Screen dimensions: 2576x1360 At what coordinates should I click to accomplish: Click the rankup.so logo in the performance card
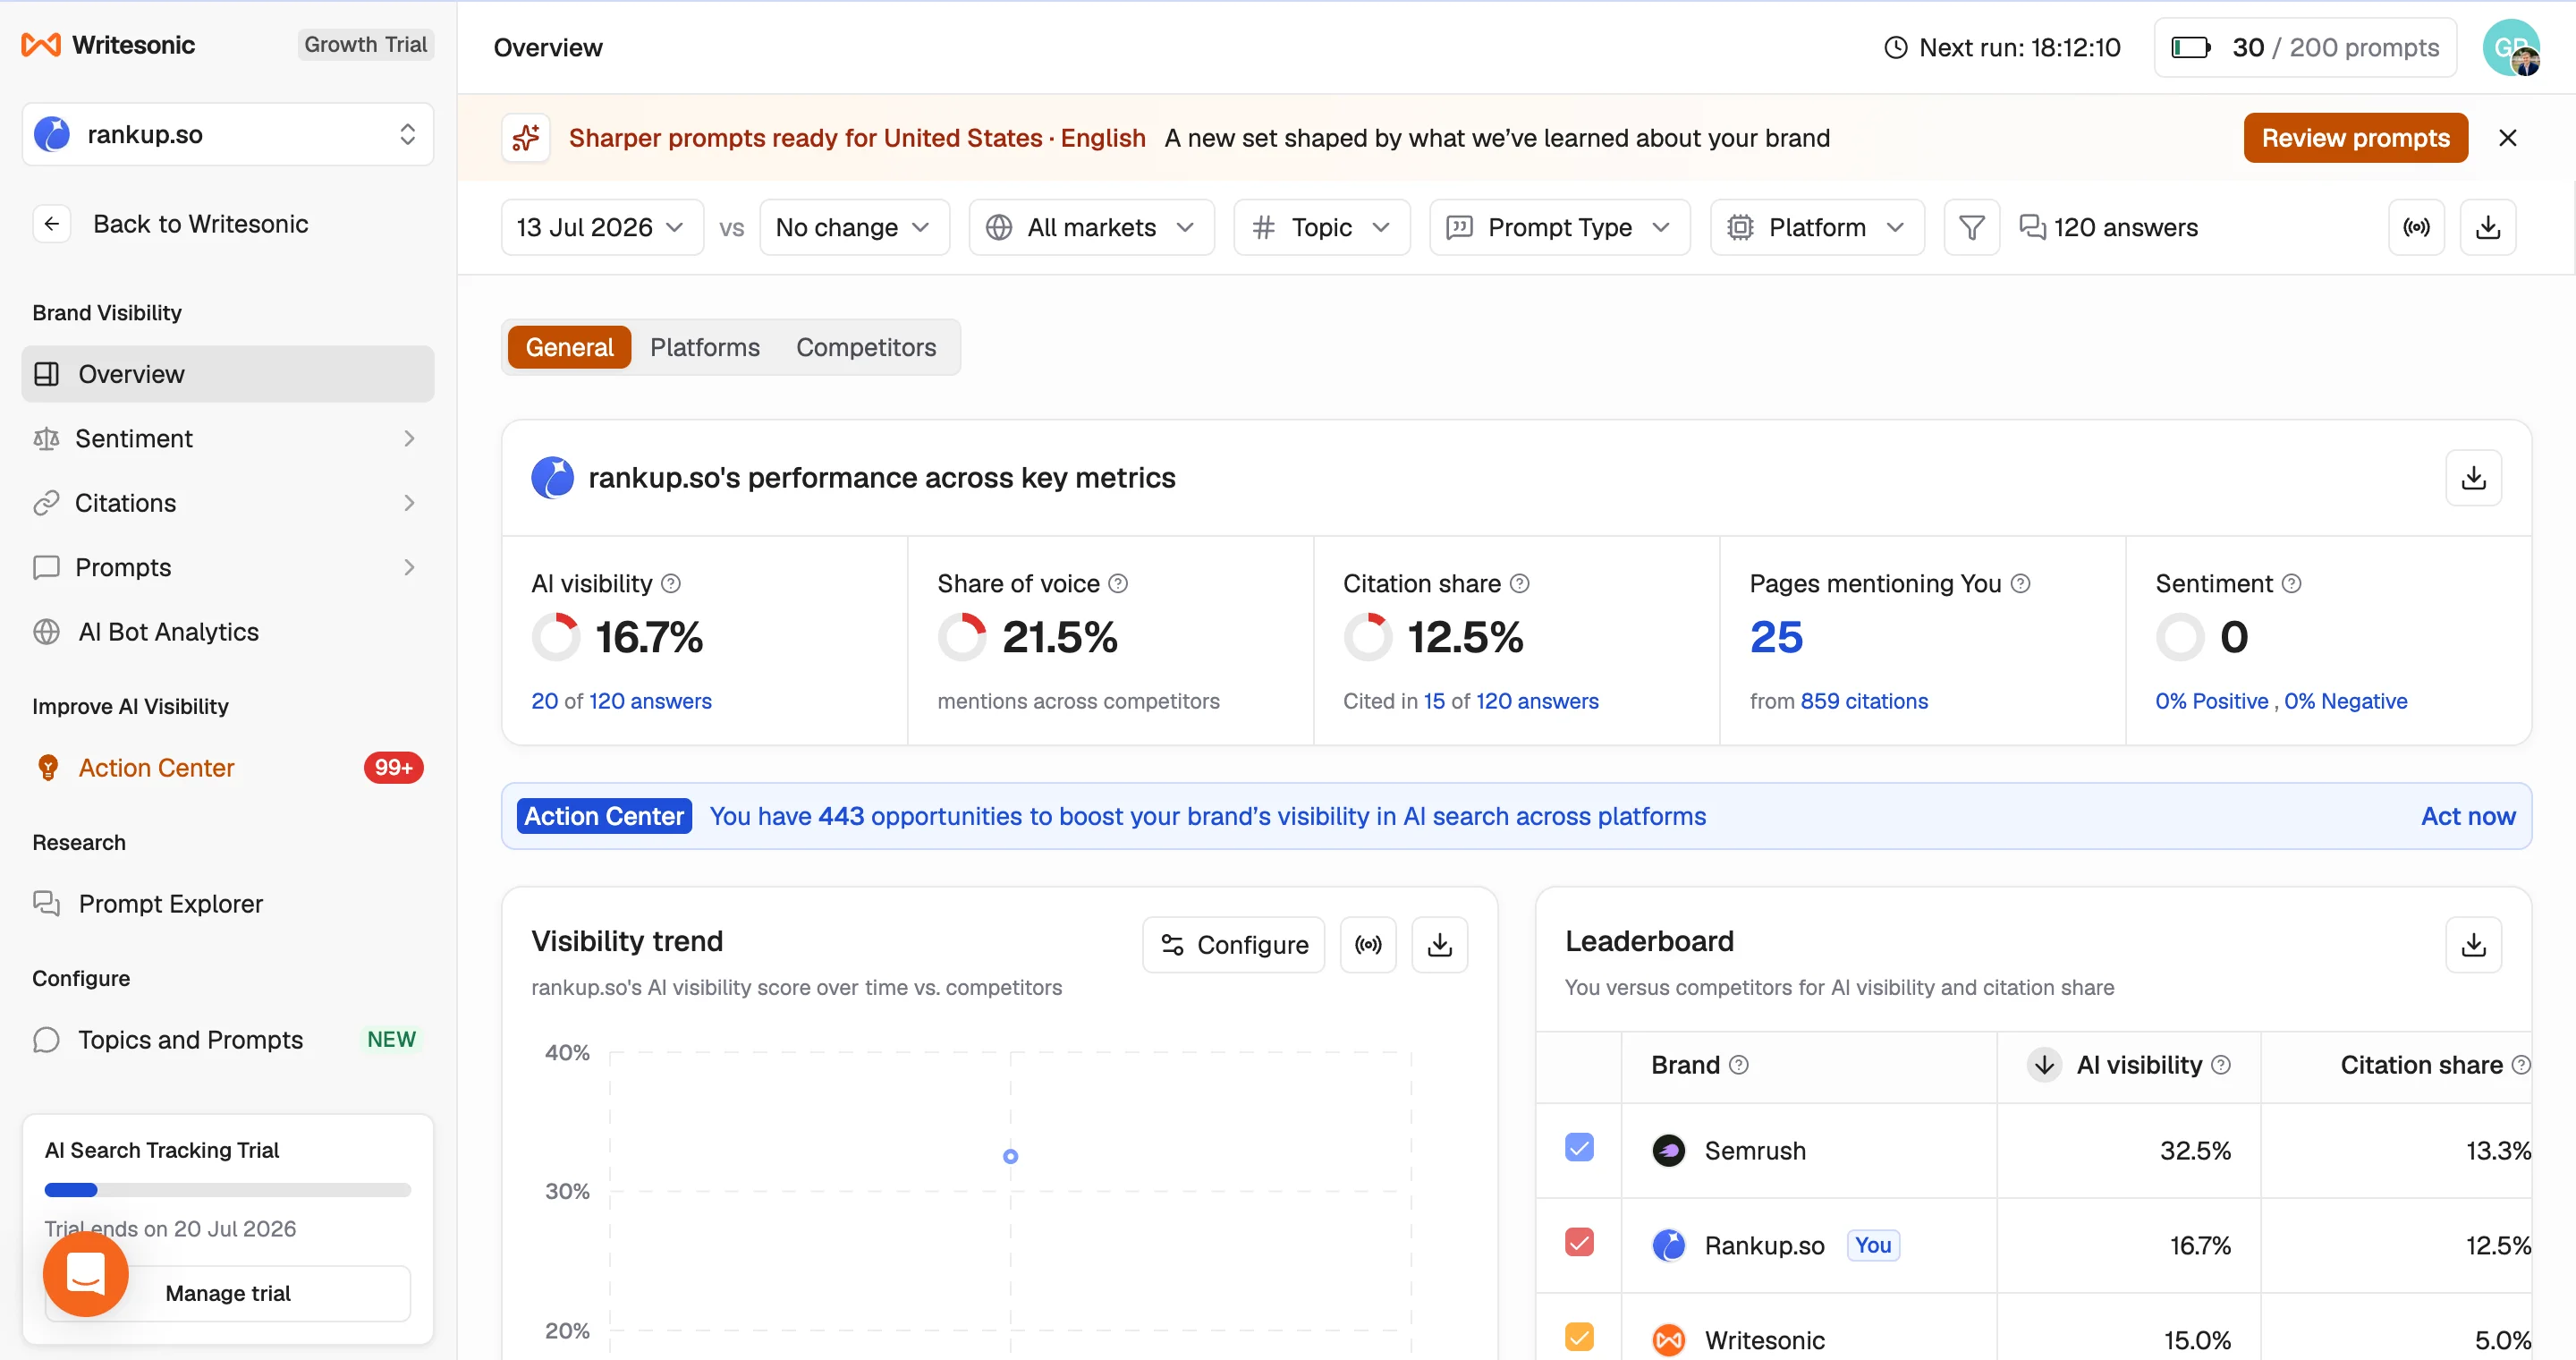[x=552, y=478]
